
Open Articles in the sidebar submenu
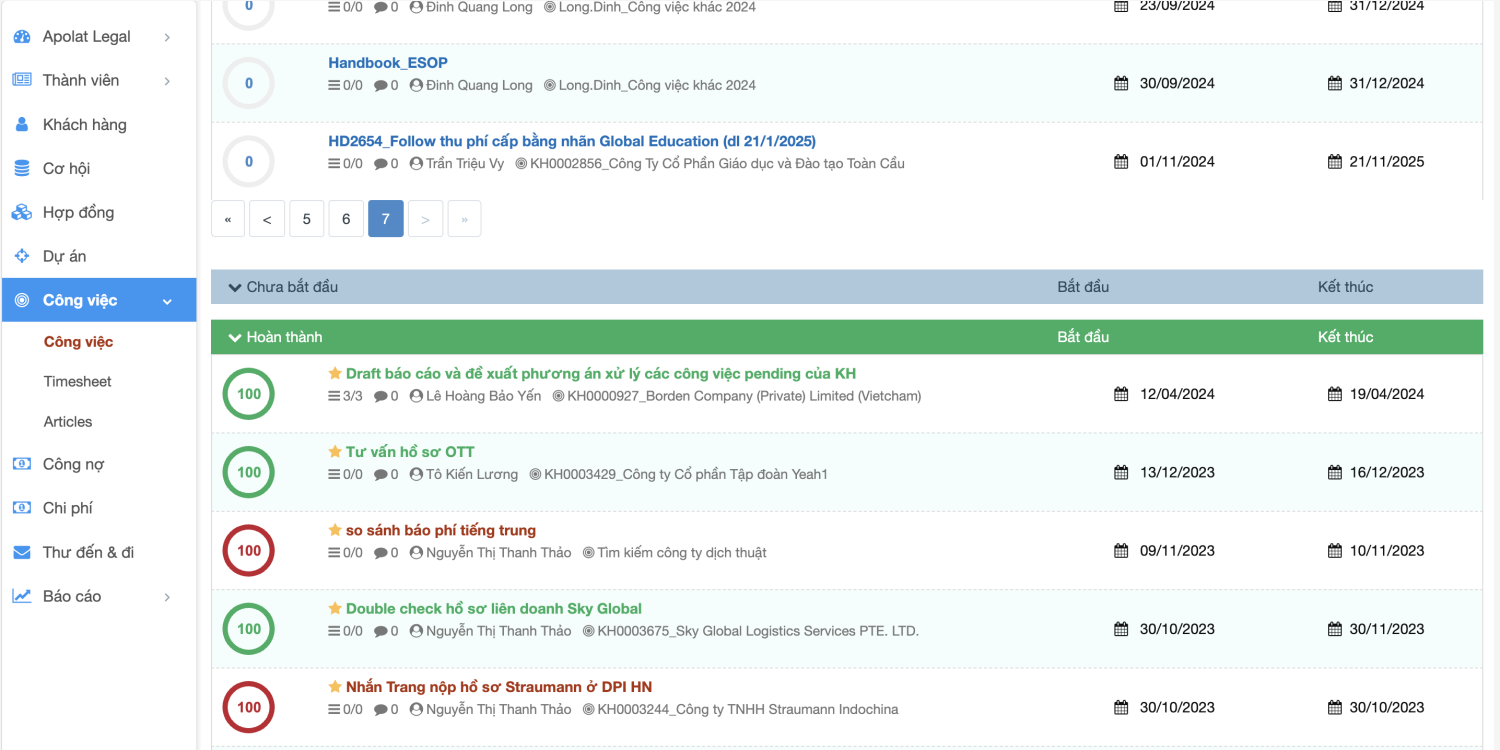tap(68, 422)
